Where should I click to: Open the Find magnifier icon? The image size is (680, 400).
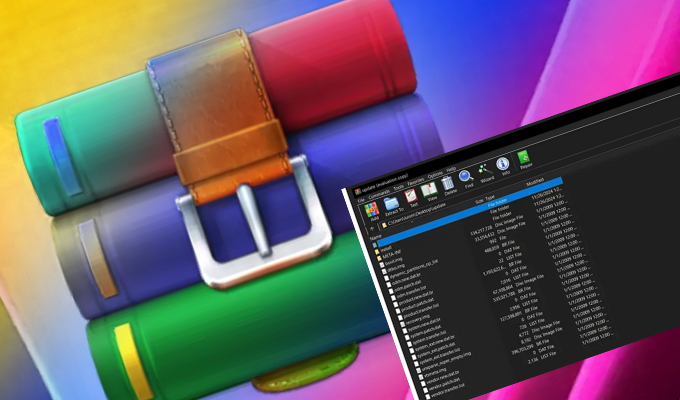pos(466,176)
